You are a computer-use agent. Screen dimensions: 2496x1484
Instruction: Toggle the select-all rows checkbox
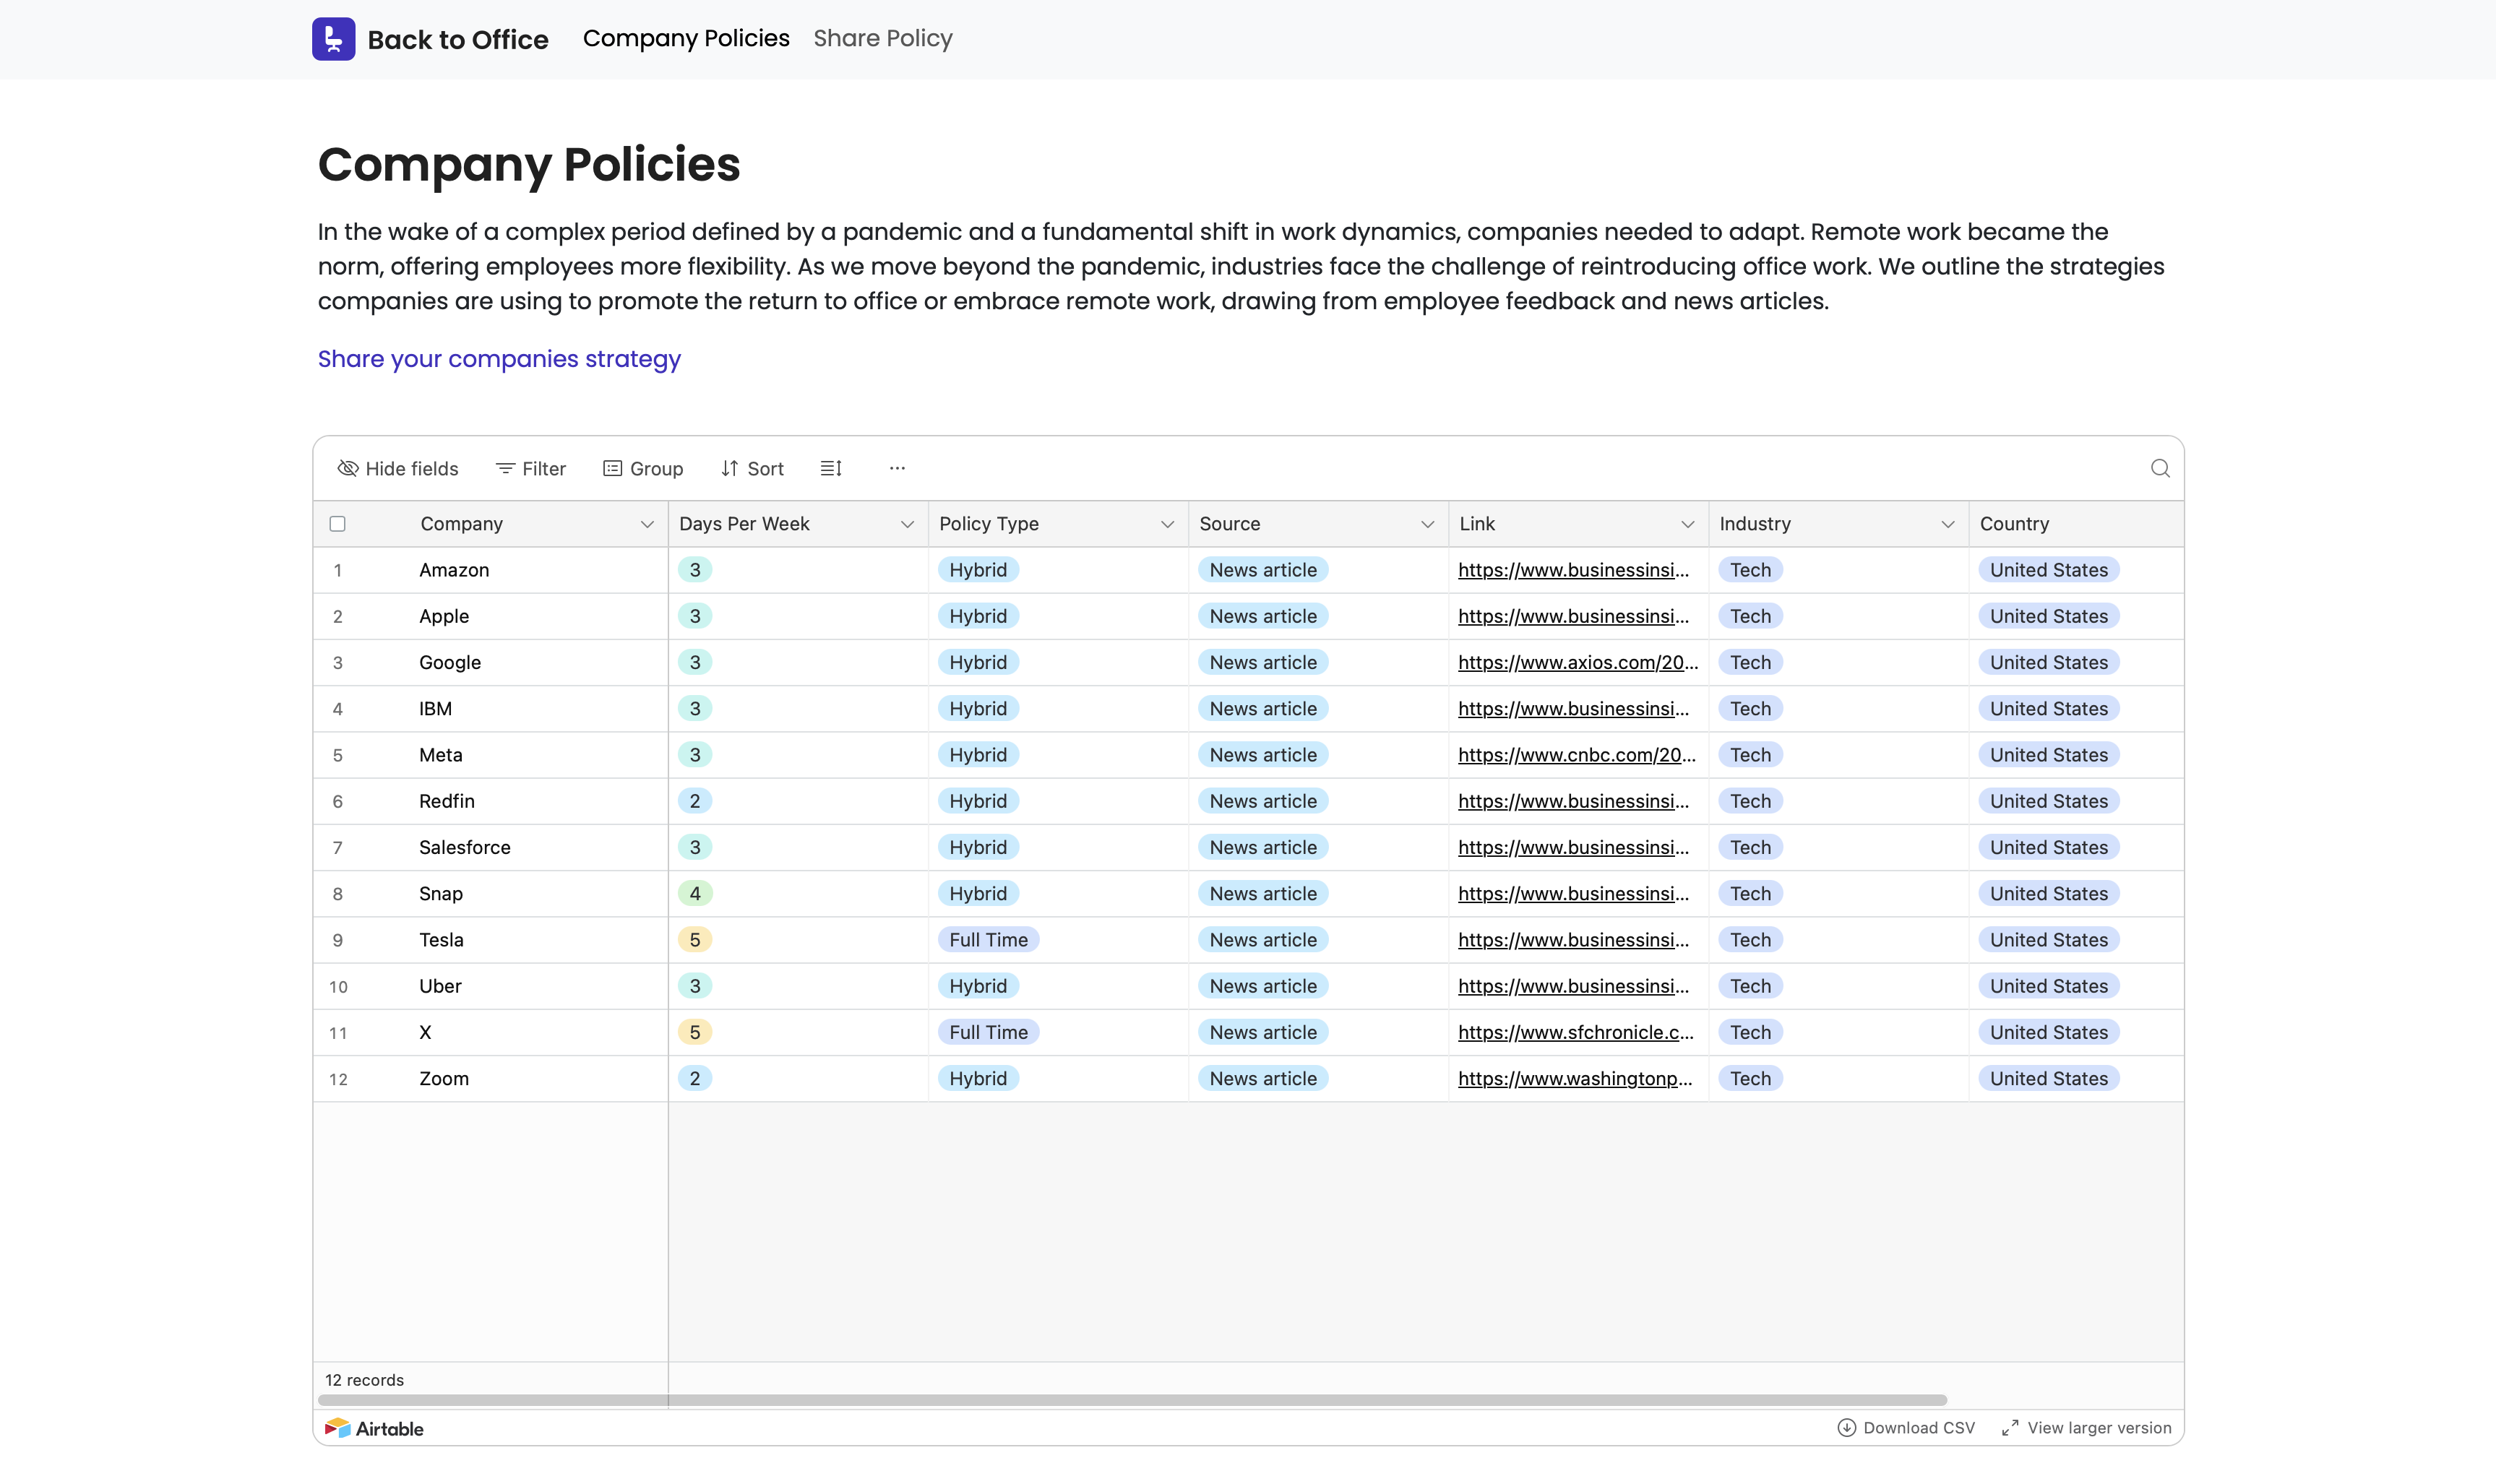338,524
